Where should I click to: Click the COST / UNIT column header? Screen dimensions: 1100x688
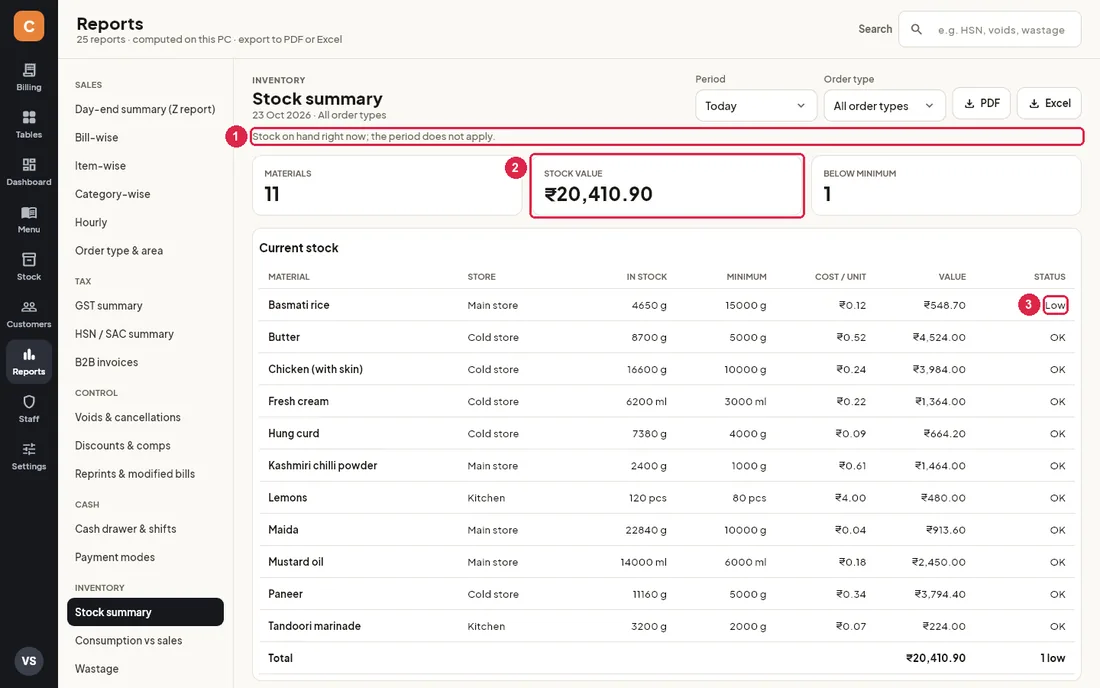click(840, 277)
